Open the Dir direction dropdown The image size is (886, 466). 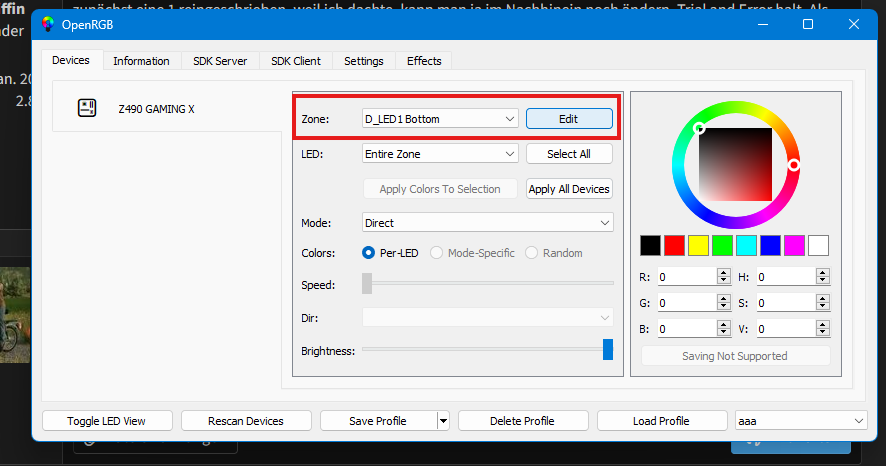(x=487, y=317)
